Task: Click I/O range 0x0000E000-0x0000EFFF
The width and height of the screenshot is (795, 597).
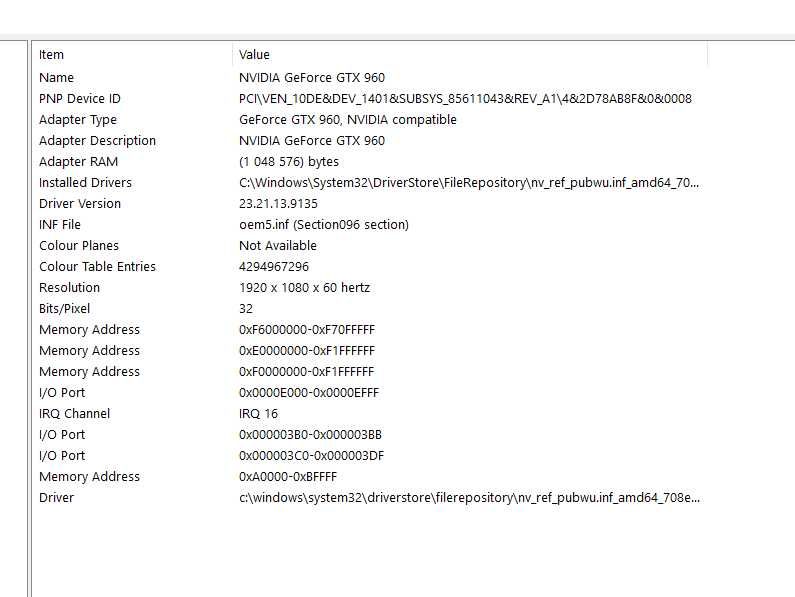Action: point(309,393)
